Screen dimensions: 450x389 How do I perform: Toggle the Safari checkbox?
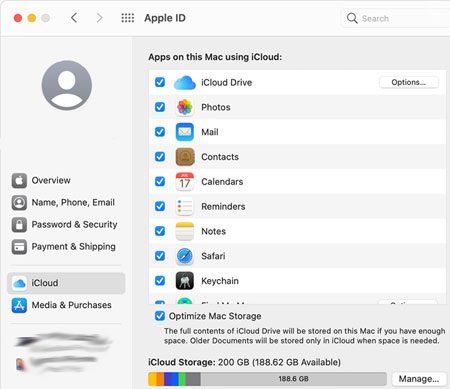160,256
